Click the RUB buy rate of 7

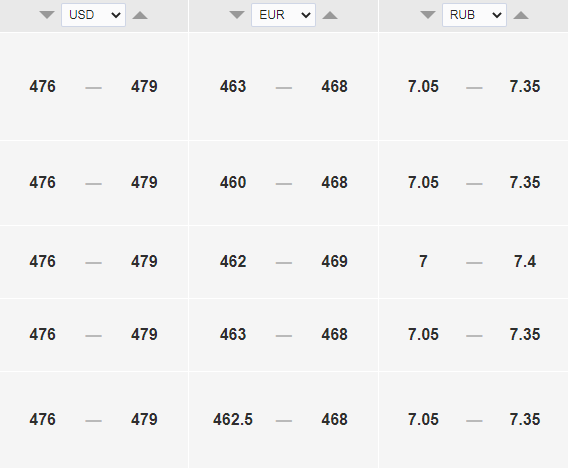click(x=423, y=262)
